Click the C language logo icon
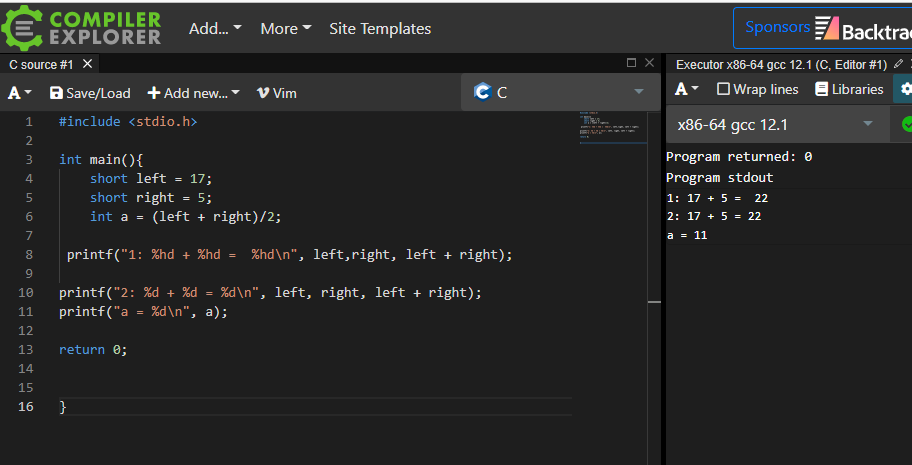The width and height of the screenshot is (912, 465). click(482, 92)
